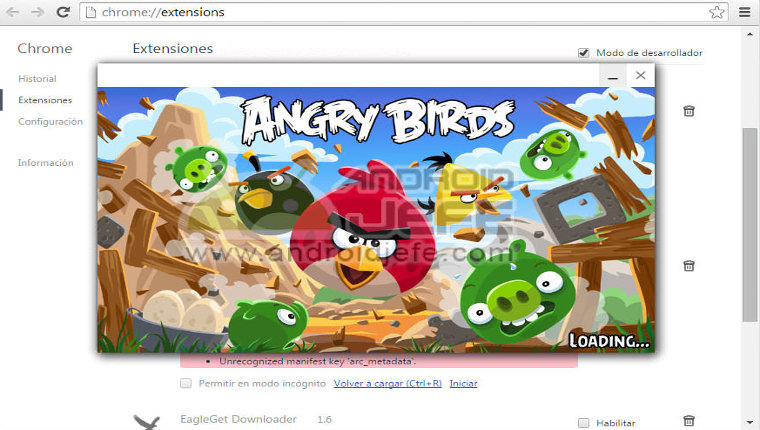Click the browser forward arrow
Viewport: 760px width, 430px height.
(38, 13)
